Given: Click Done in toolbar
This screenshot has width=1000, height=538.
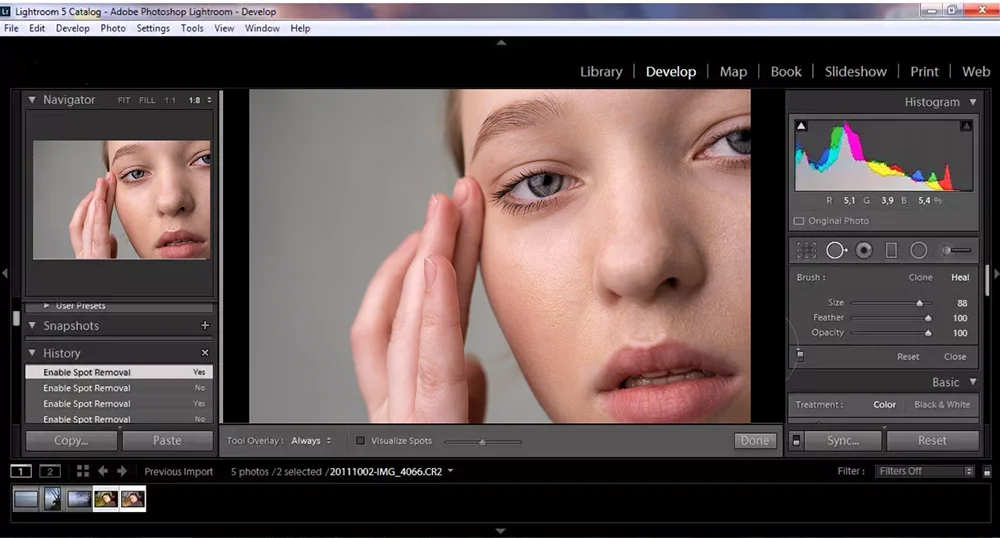Looking at the screenshot, I should point(755,440).
